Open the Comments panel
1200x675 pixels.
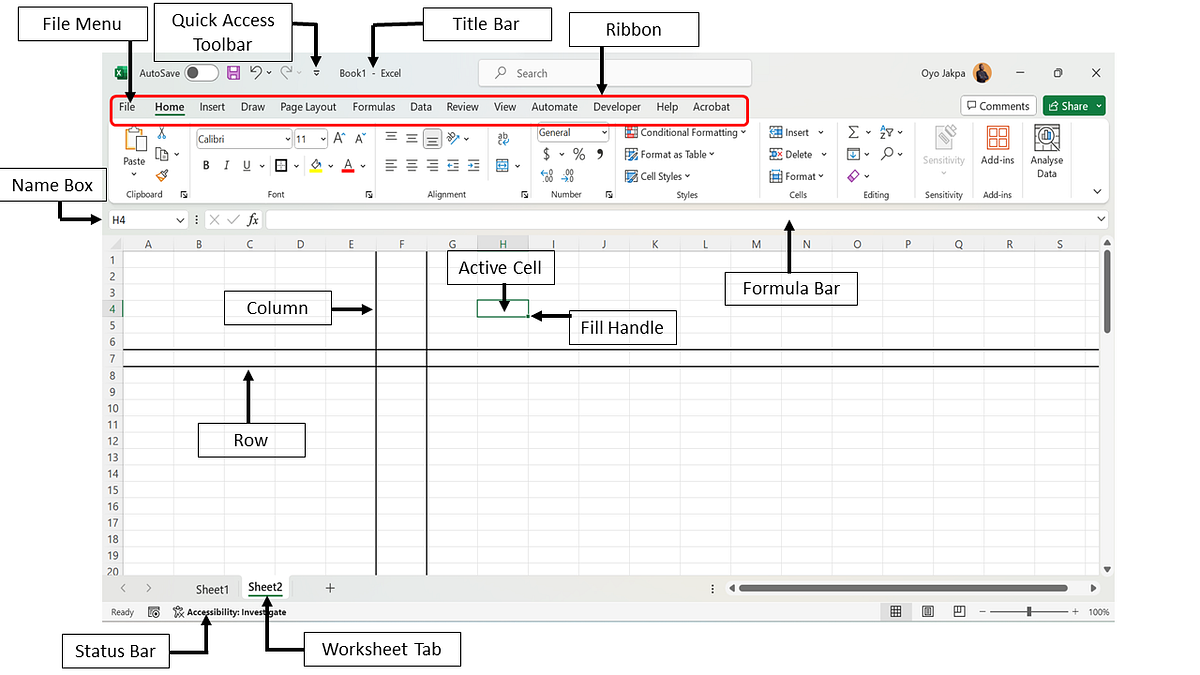pyautogui.click(x=998, y=105)
